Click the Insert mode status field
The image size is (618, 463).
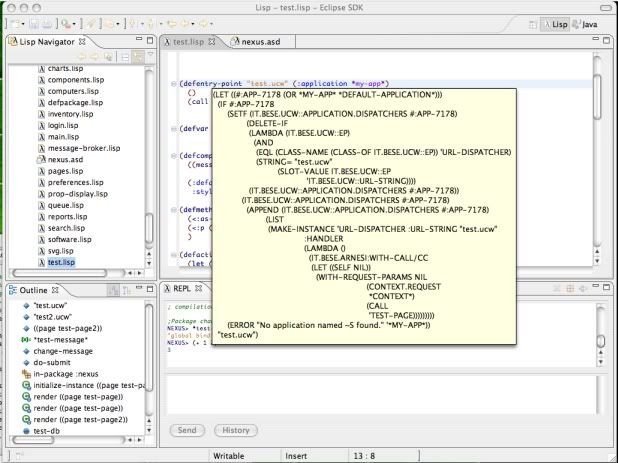pyautogui.click(x=296, y=456)
